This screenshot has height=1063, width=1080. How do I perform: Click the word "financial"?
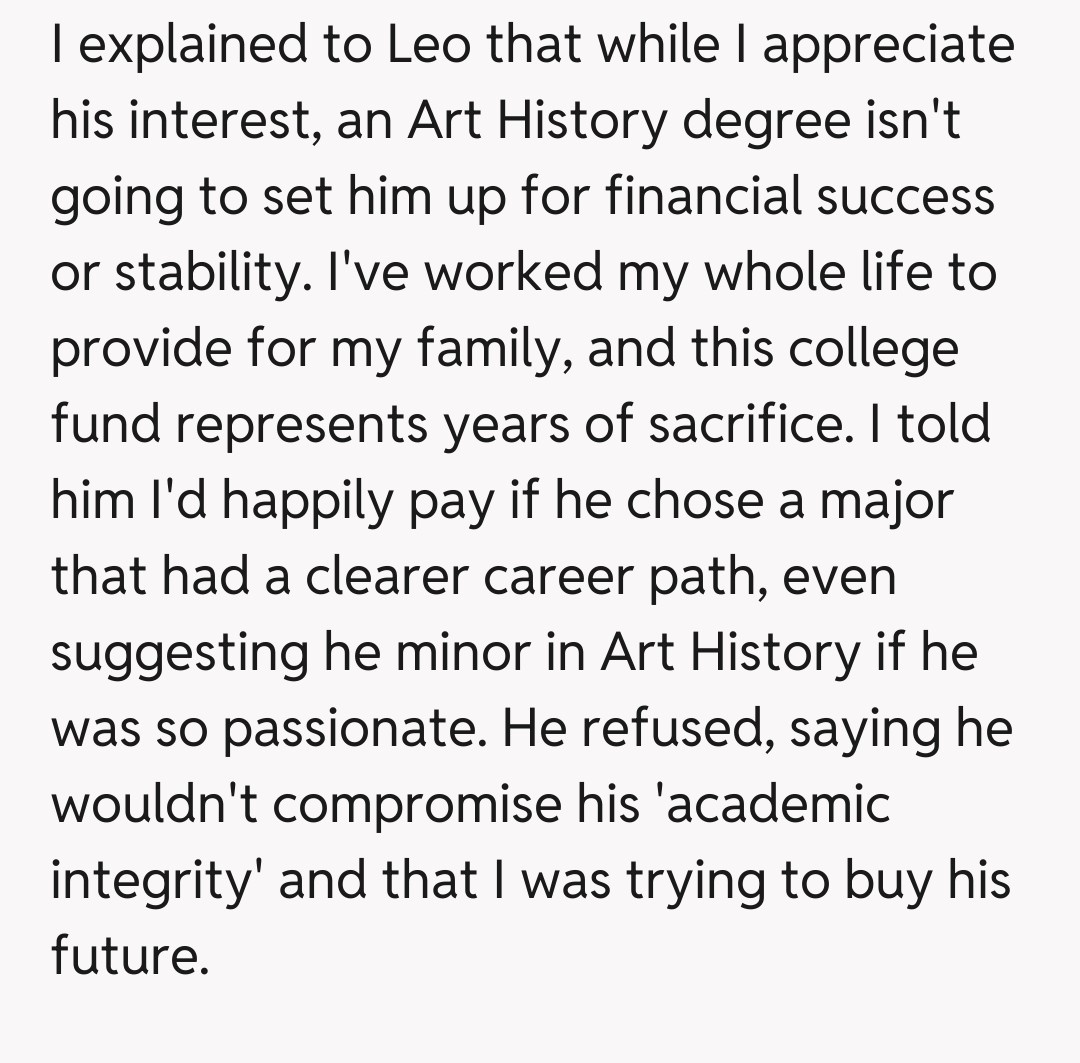[713, 198]
